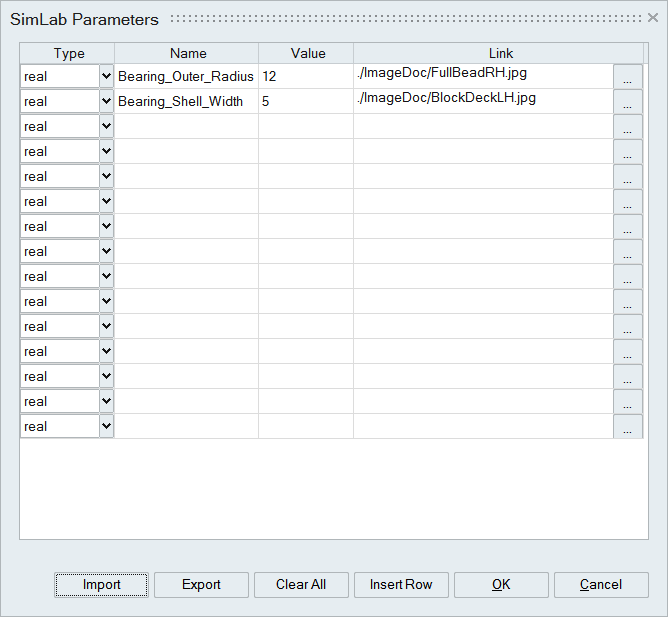Select the value 12 cell

[x=305, y=77]
